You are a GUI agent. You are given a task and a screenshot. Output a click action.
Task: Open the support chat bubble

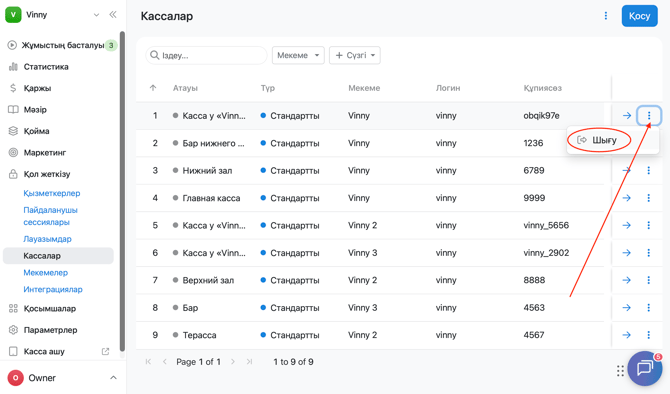(645, 368)
